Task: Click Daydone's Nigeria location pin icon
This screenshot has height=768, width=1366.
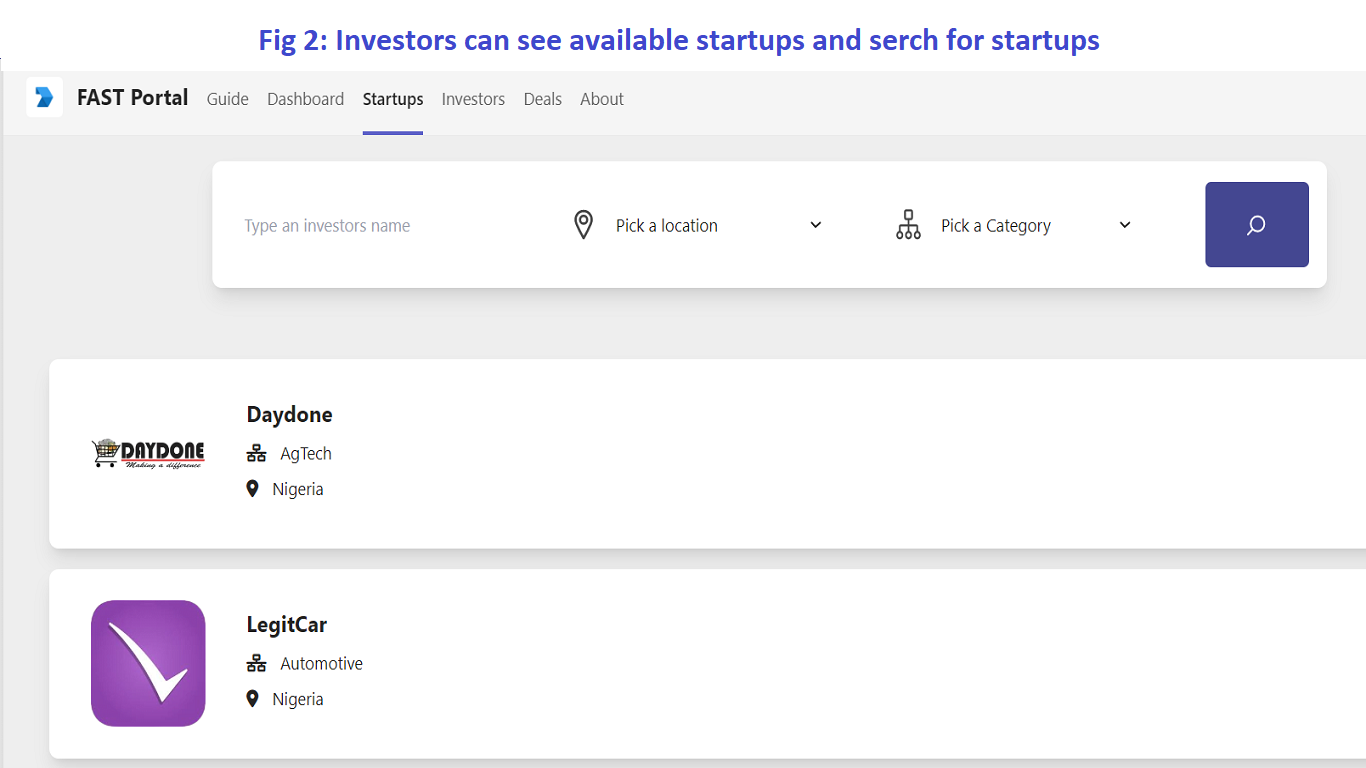Action: (252, 489)
